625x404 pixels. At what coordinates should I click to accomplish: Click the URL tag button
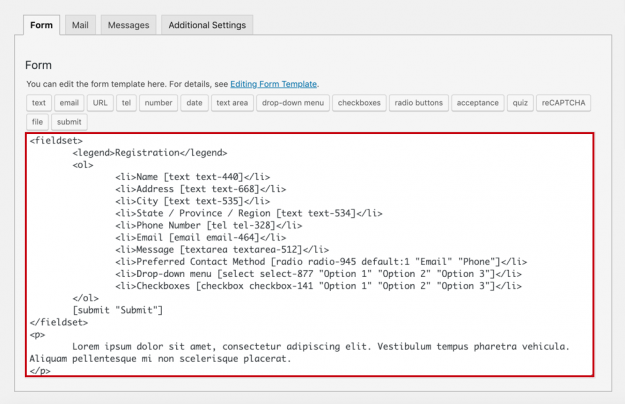pos(100,102)
